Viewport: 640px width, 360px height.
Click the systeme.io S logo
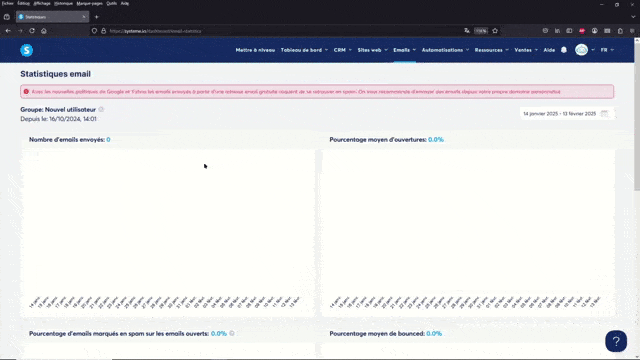tap(27, 50)
